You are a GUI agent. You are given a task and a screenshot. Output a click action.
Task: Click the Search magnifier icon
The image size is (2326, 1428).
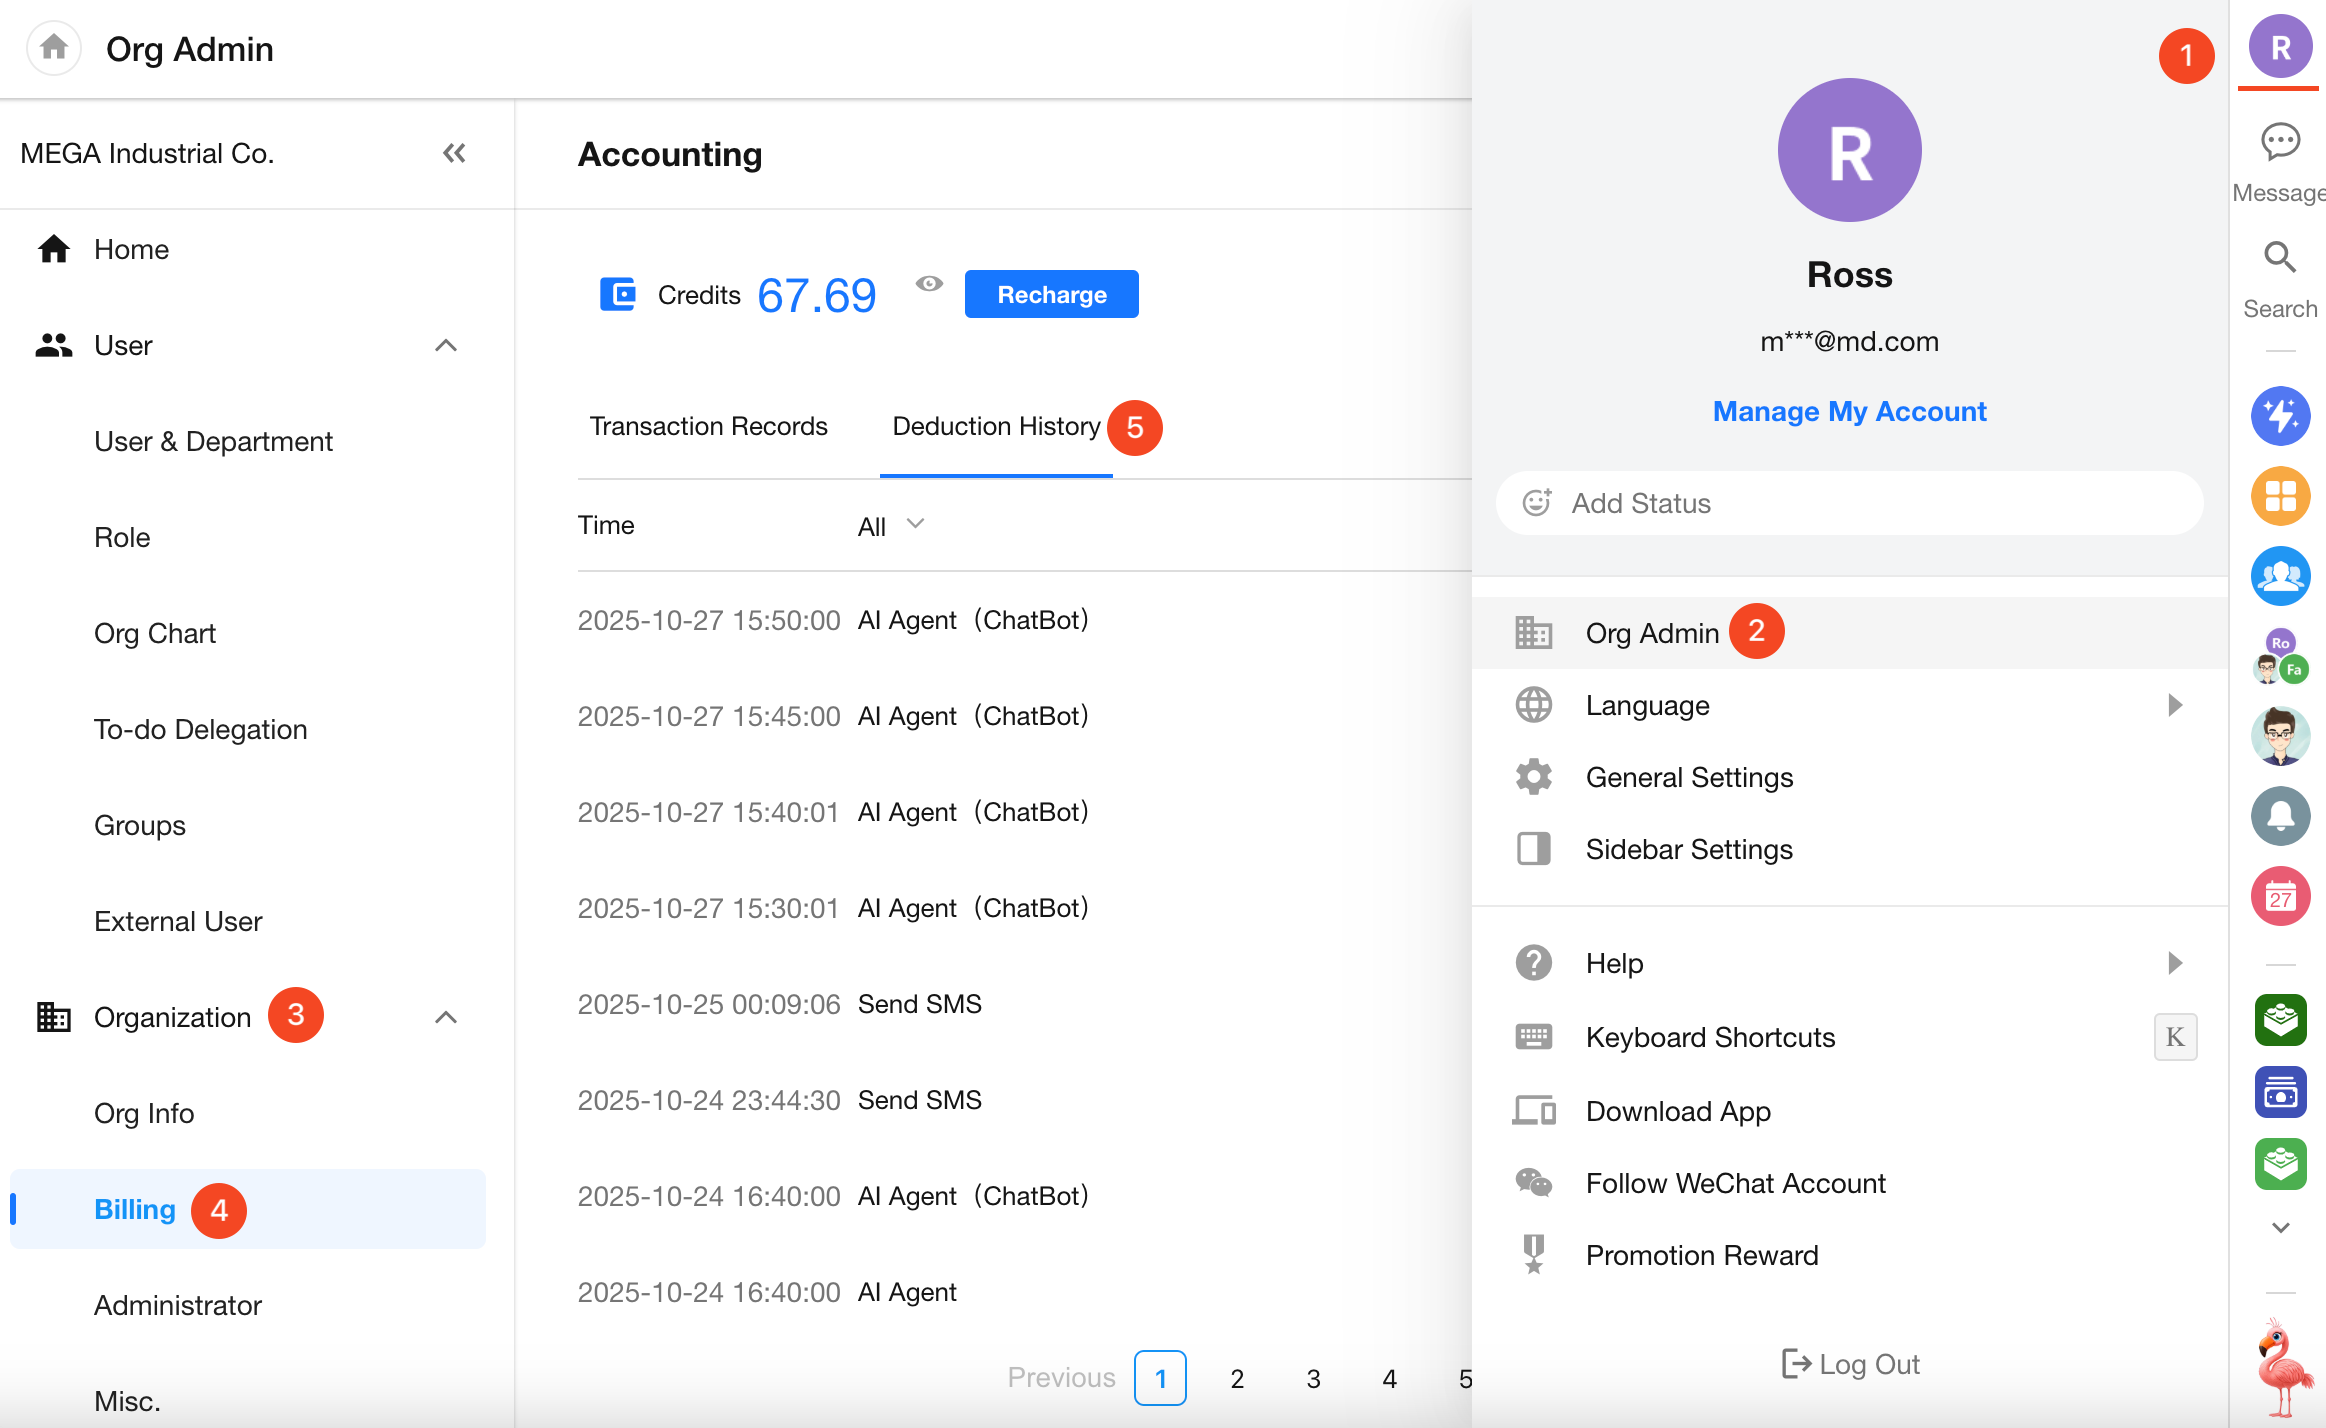point(2280,258)
